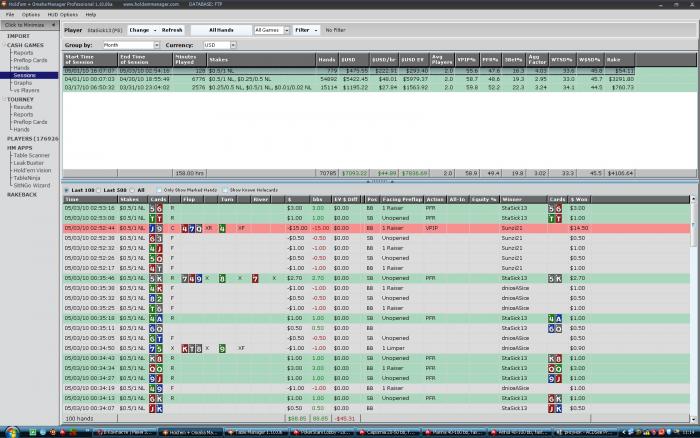700x438 pixels.
Task: Sort sessions by VPIP% column
Action: [467, 59]
